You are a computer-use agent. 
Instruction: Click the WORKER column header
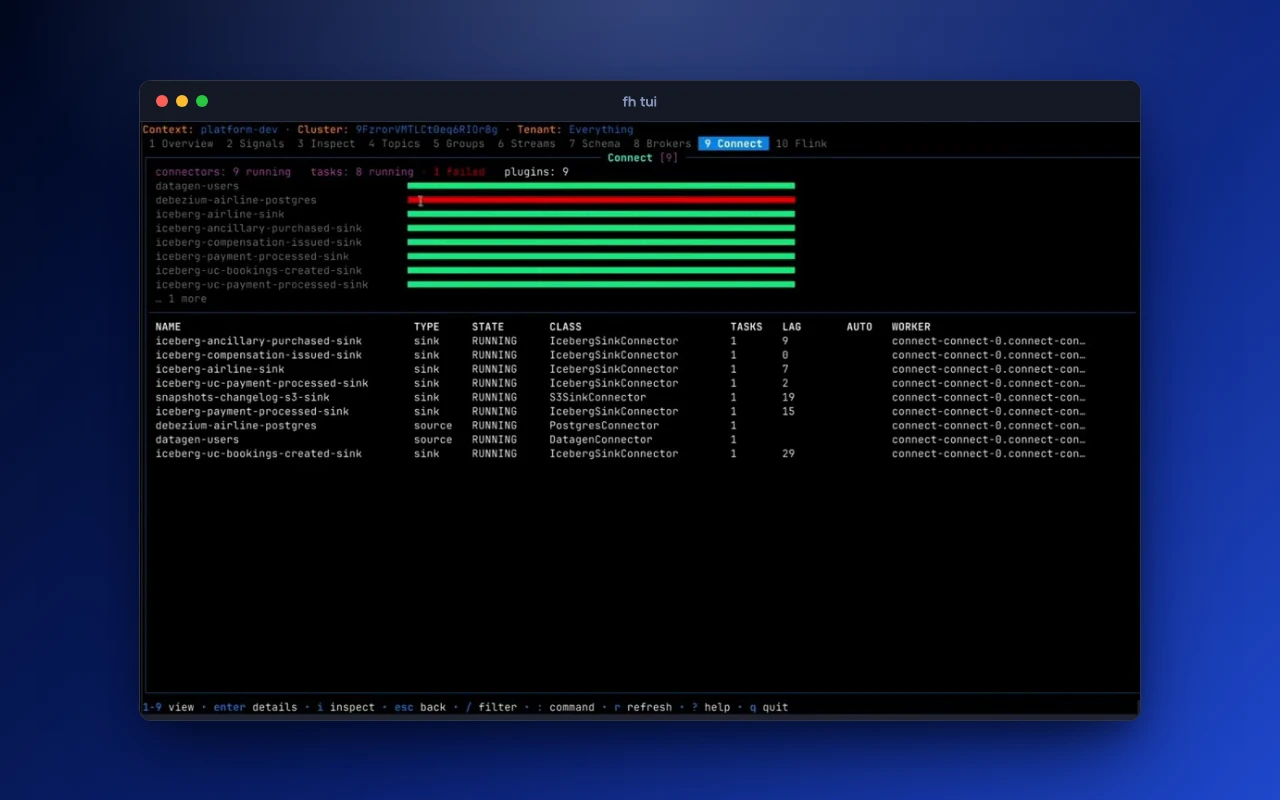[x=911, y=327]
